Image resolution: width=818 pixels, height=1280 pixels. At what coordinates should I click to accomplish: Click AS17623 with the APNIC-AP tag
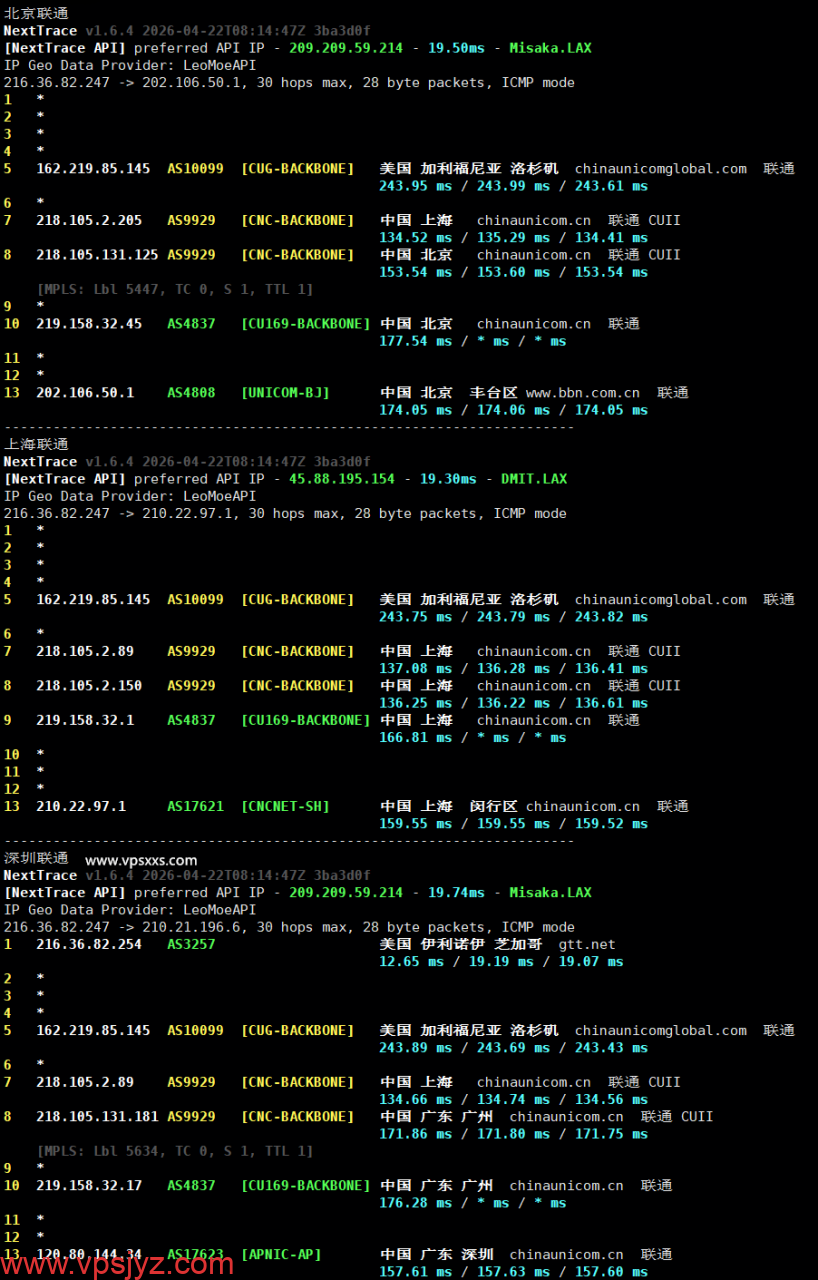pos(194,1254)
